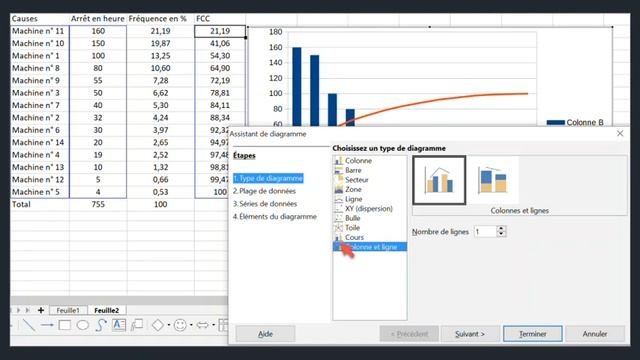The image size is (640, 360).
Task: Switch to Feuille1 sheet tab
Action: coord(68,310)
